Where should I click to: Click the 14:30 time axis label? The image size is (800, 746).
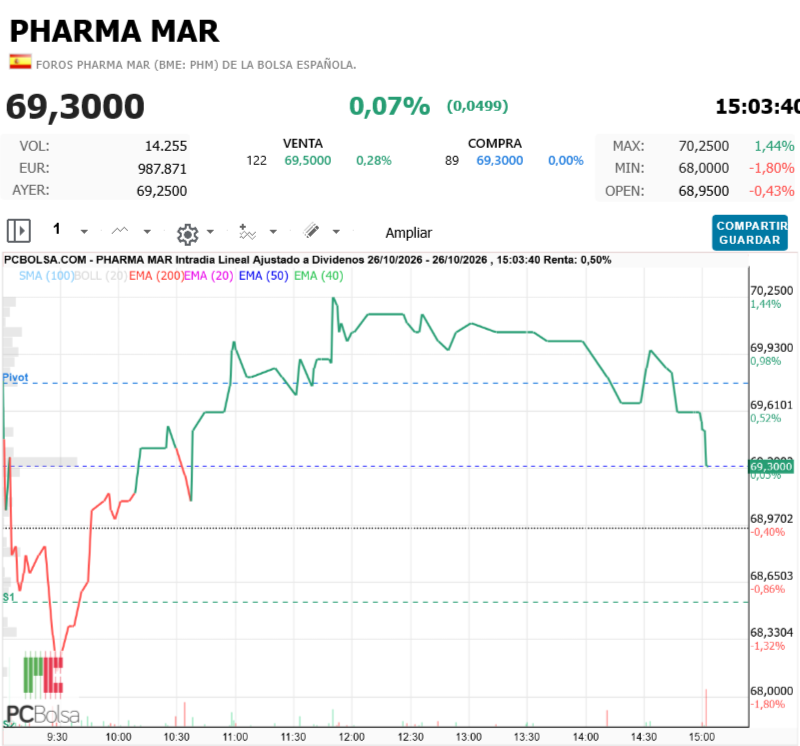pyautogui.click(x=644, y=737)
